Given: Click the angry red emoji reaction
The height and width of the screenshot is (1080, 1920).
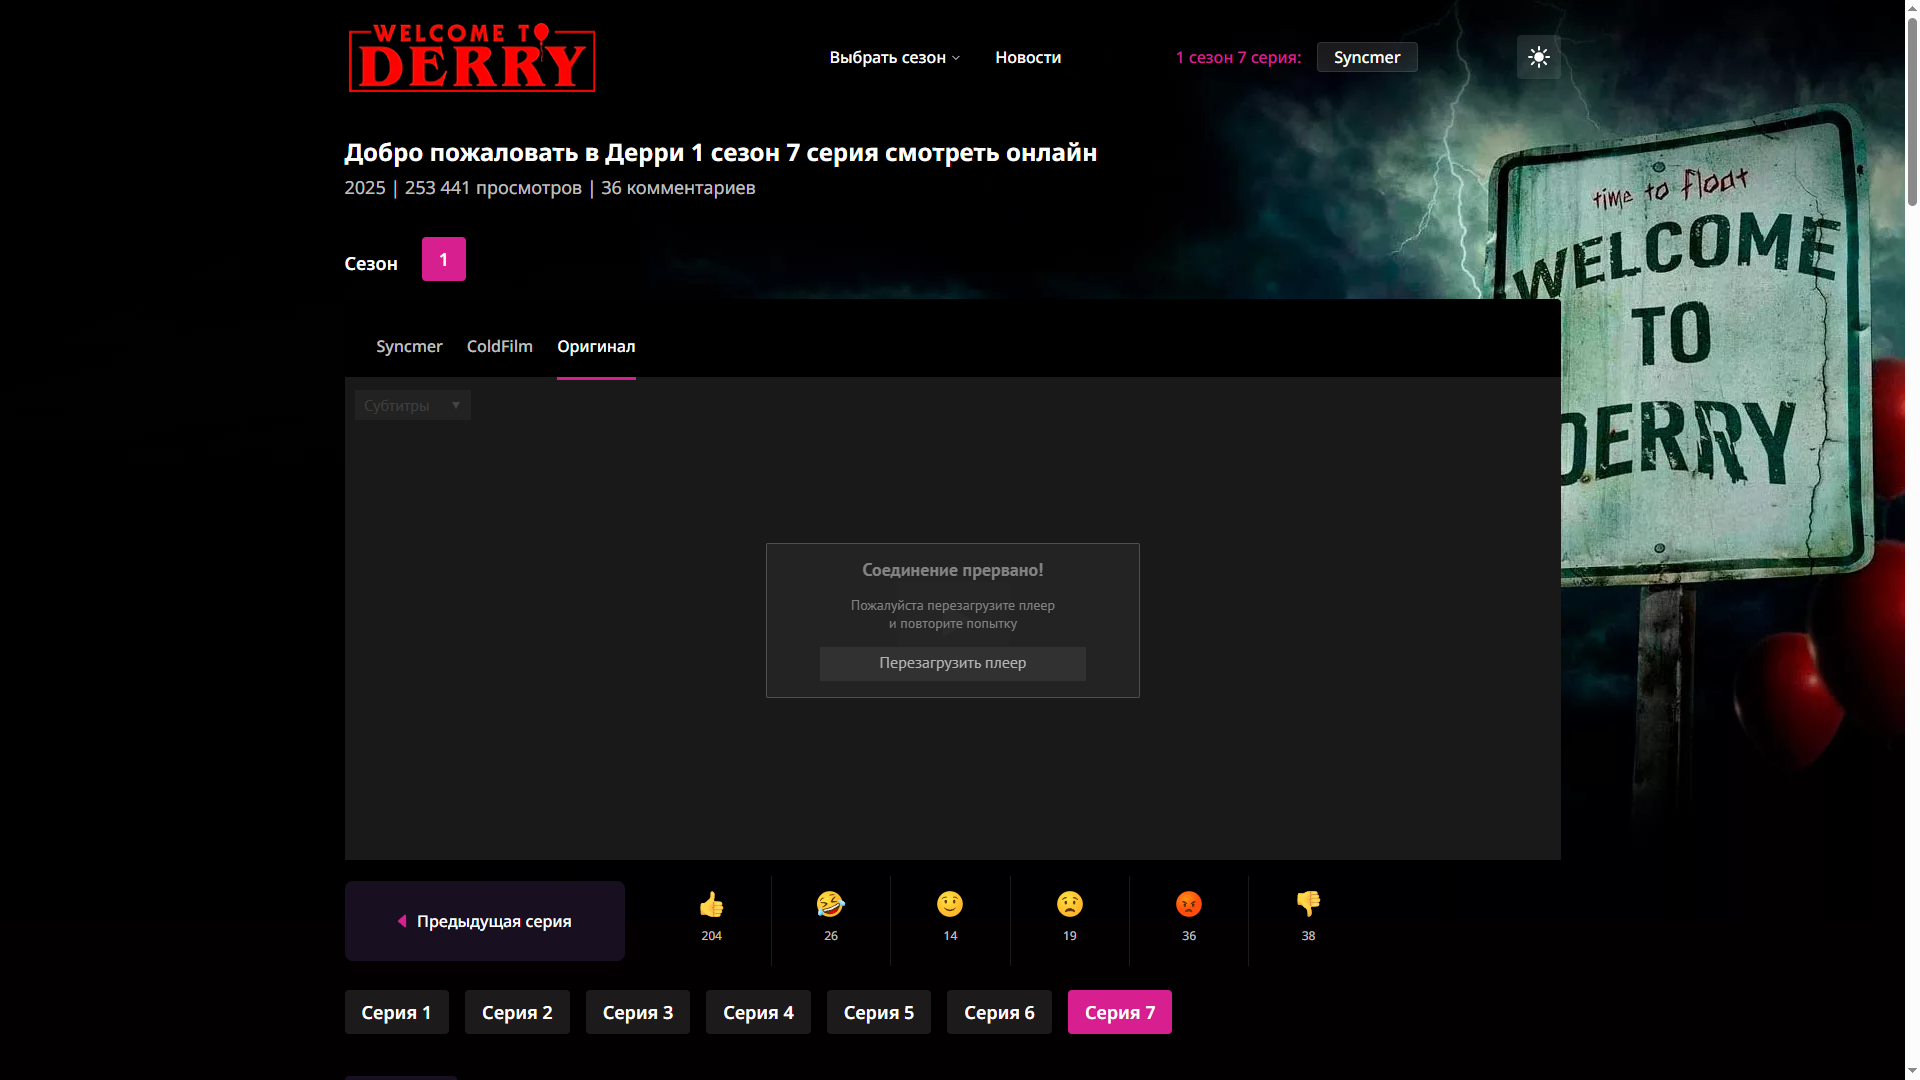Looking at the screenshot, I should click(x=1188, y=905).
